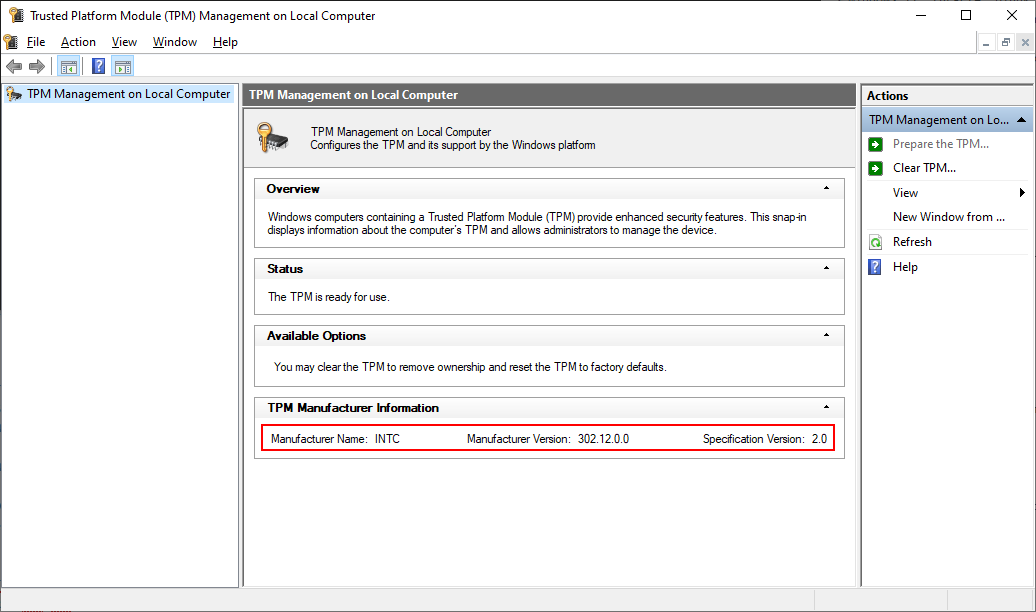Click the blue Help toolbar icon
This screenshot has height=612, width=1036.
click(98, 67)
